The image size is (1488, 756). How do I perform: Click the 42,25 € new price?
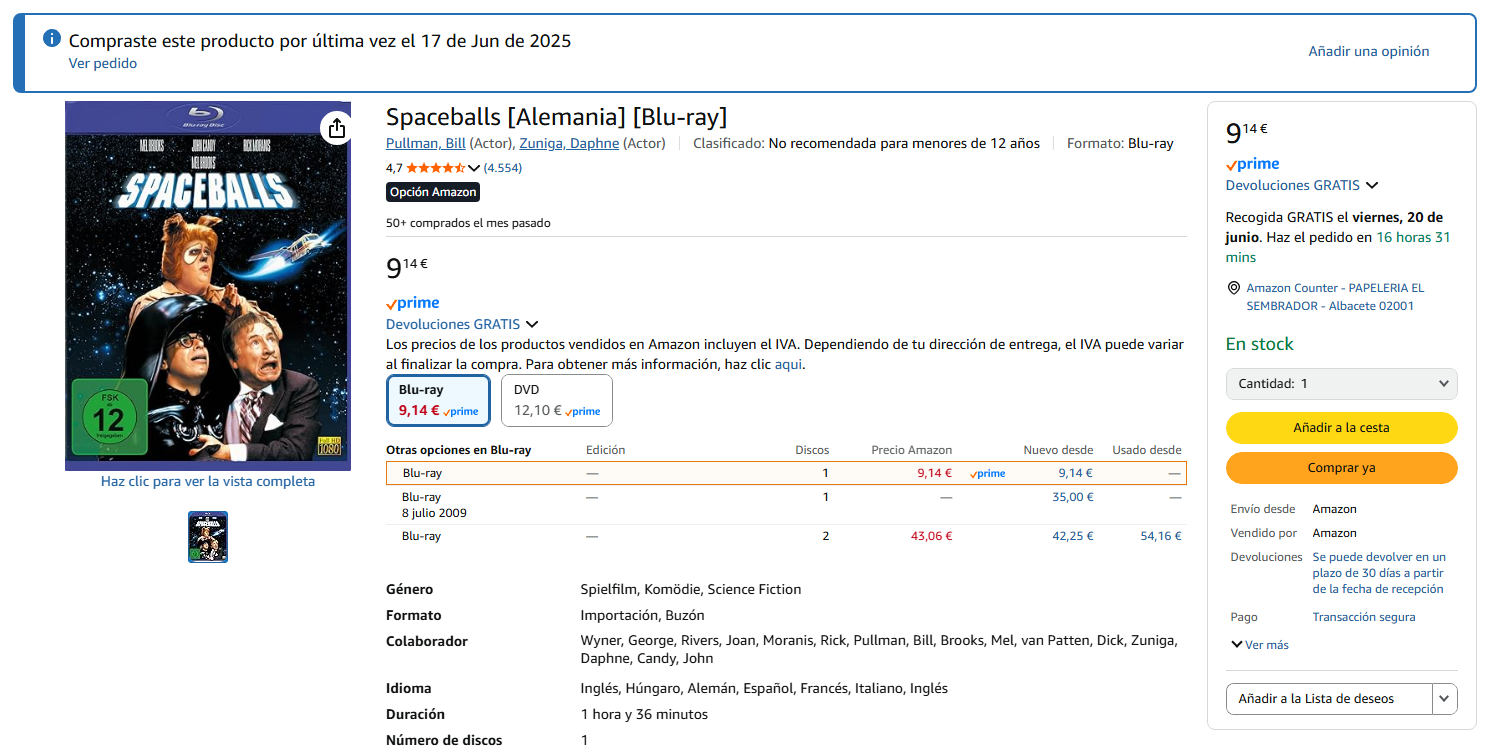1073,536
